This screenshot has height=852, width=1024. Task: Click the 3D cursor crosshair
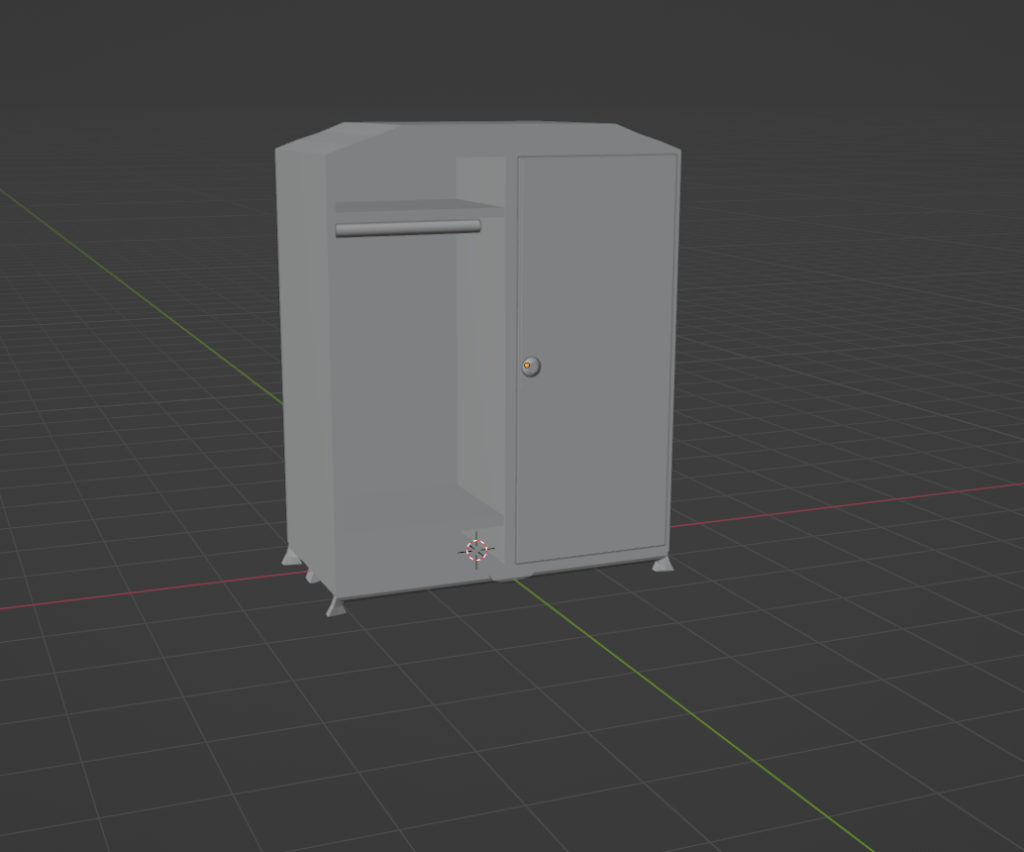point(477,549)
